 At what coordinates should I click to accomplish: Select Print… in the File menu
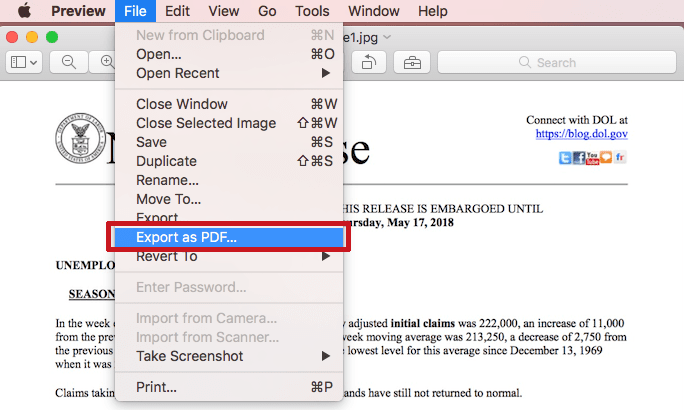(229, 387)
